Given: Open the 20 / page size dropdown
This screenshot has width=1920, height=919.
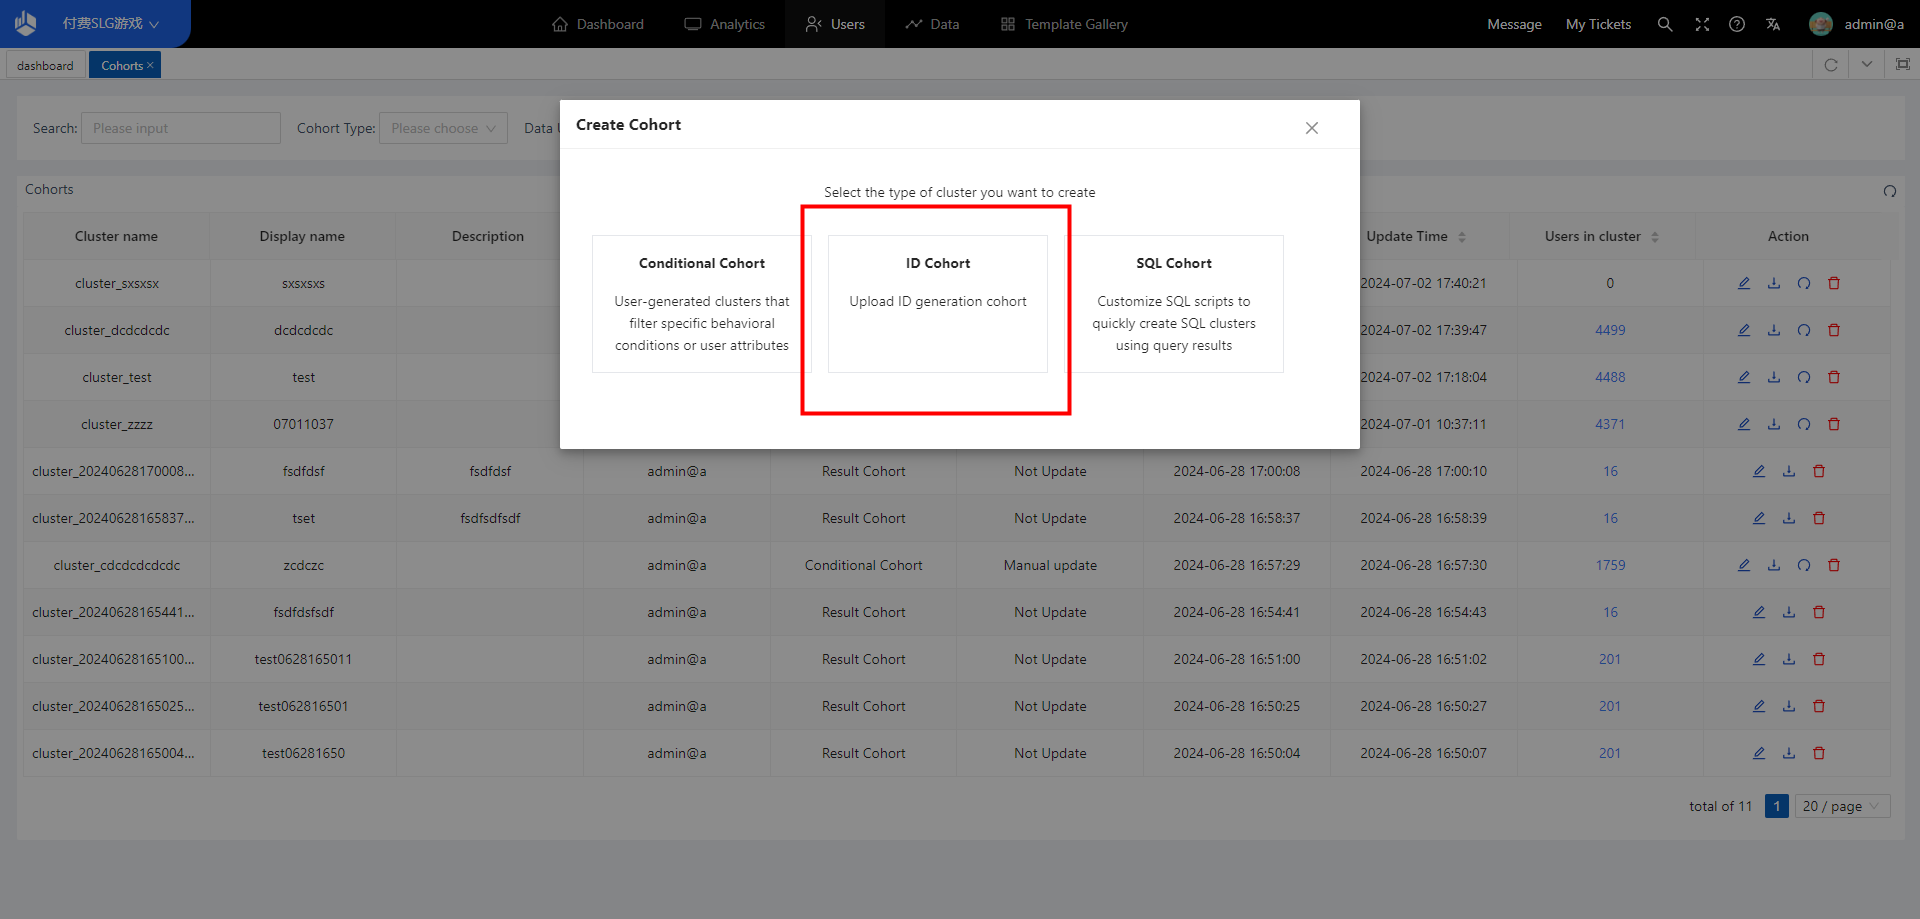Looking at the screenshot, I should click(1842, 806).
